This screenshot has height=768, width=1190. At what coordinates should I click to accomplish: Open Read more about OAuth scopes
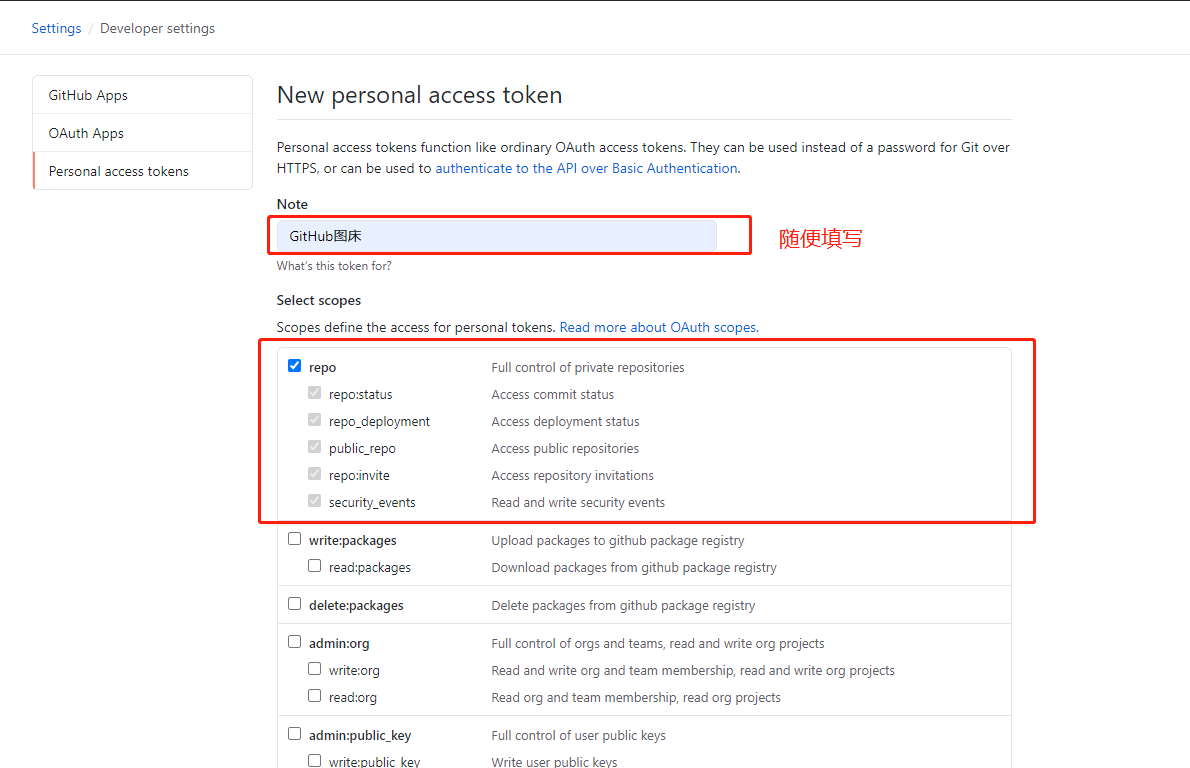[659, 327]
